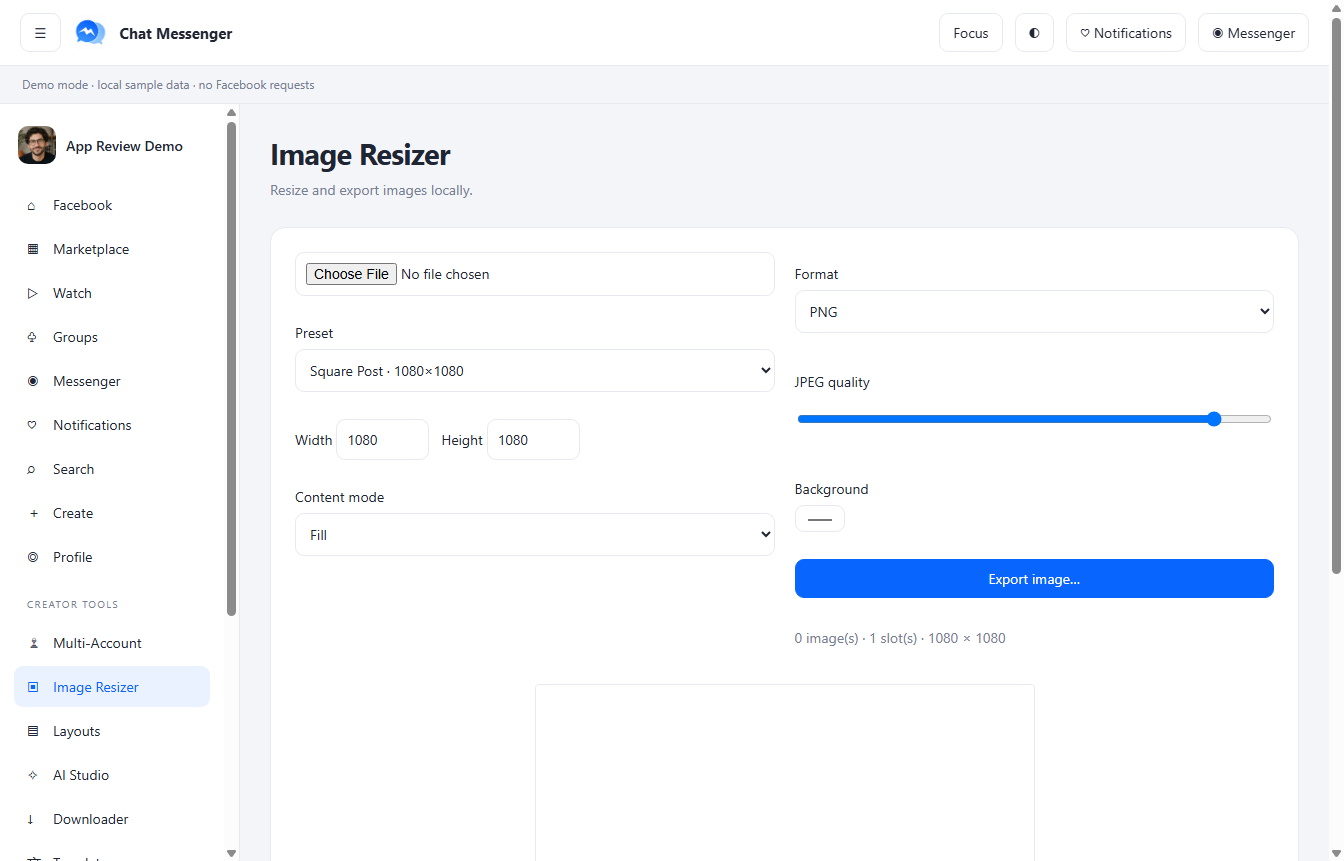The width and height of the screenshot is (1344, 861).
Task: Click the Multi-Account icon in sidebar
Action: [x=32, y=644]
